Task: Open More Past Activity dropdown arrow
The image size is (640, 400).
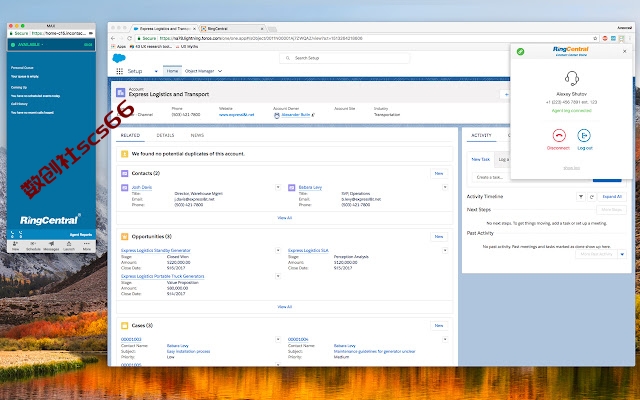Action: pyautogui.click(x=622, y=254)
